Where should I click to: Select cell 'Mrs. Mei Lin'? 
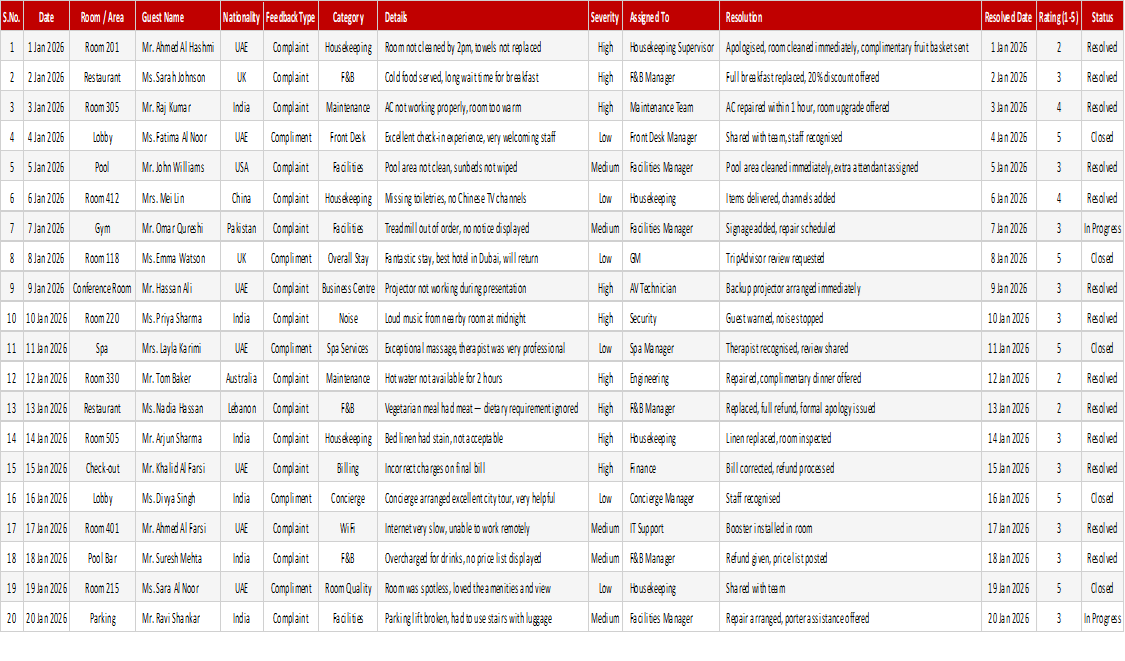coord(178,198)
